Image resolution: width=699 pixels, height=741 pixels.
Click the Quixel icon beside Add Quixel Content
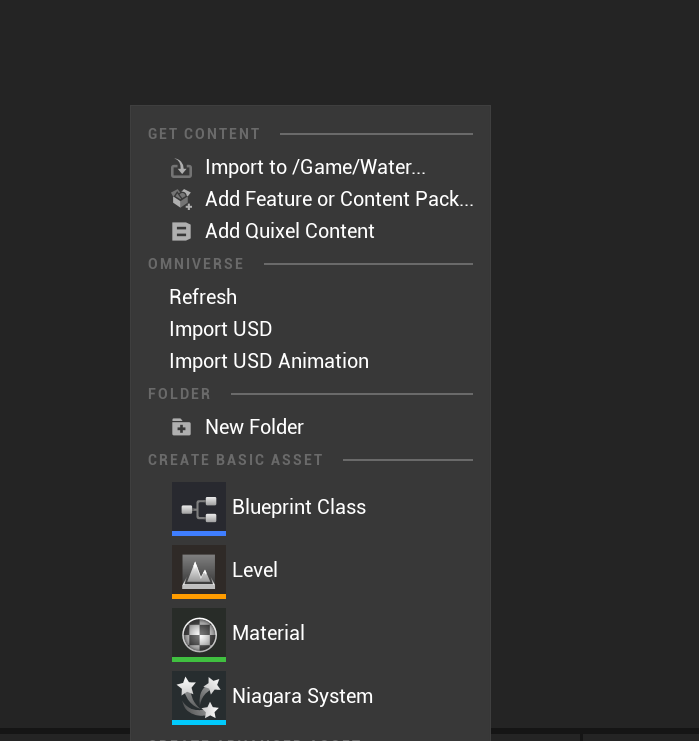181,232
